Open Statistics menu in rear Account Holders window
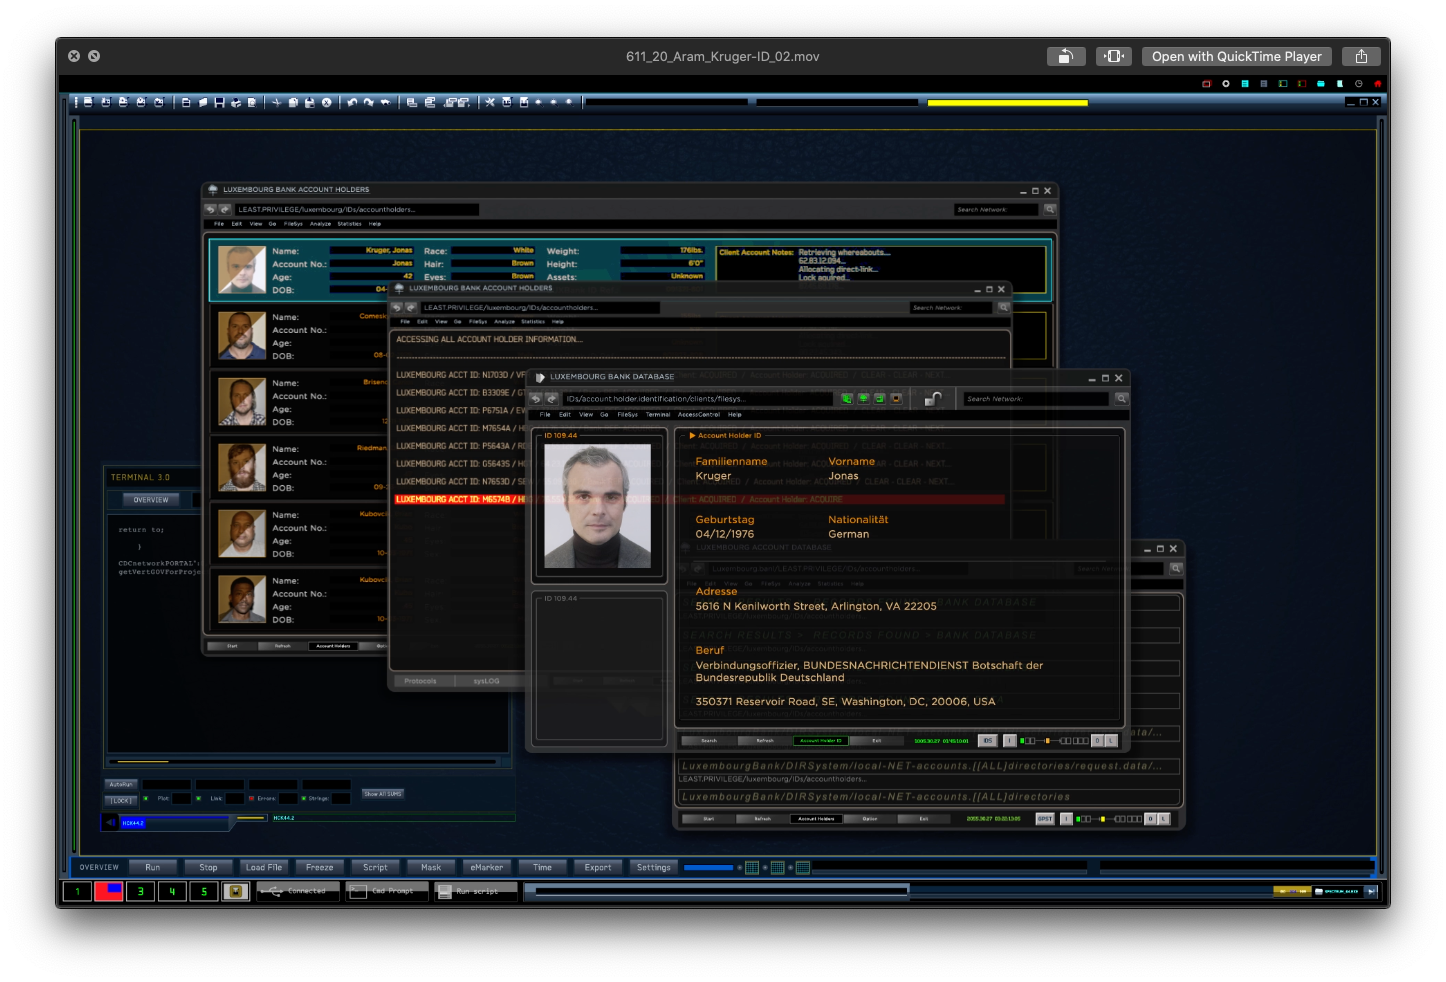 click(x=349, y=224)
